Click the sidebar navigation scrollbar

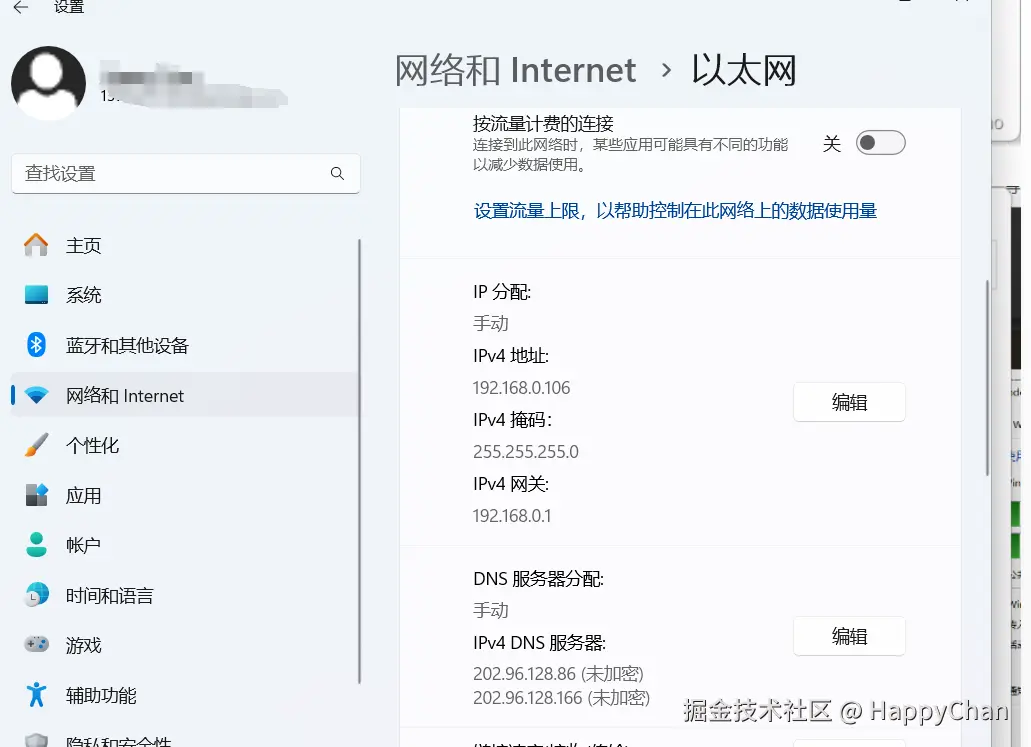pyautogui.click(x=360, y=462)
